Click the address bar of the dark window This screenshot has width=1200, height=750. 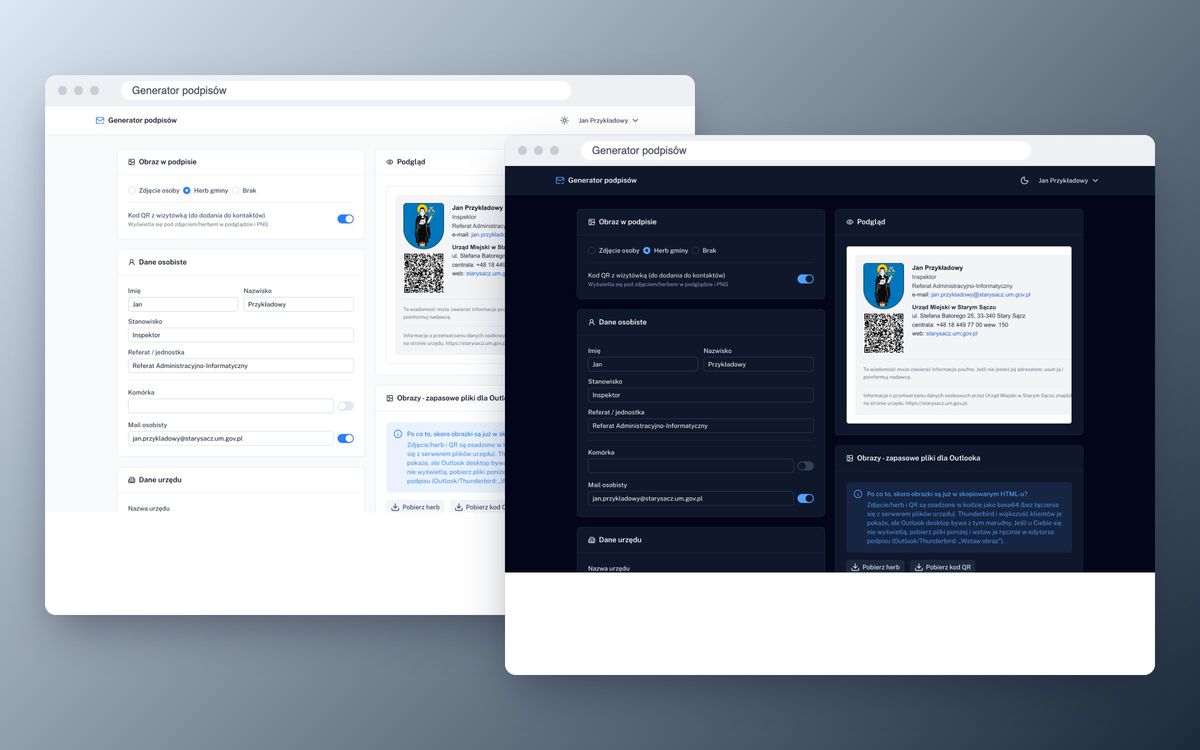tap(805, 150)
